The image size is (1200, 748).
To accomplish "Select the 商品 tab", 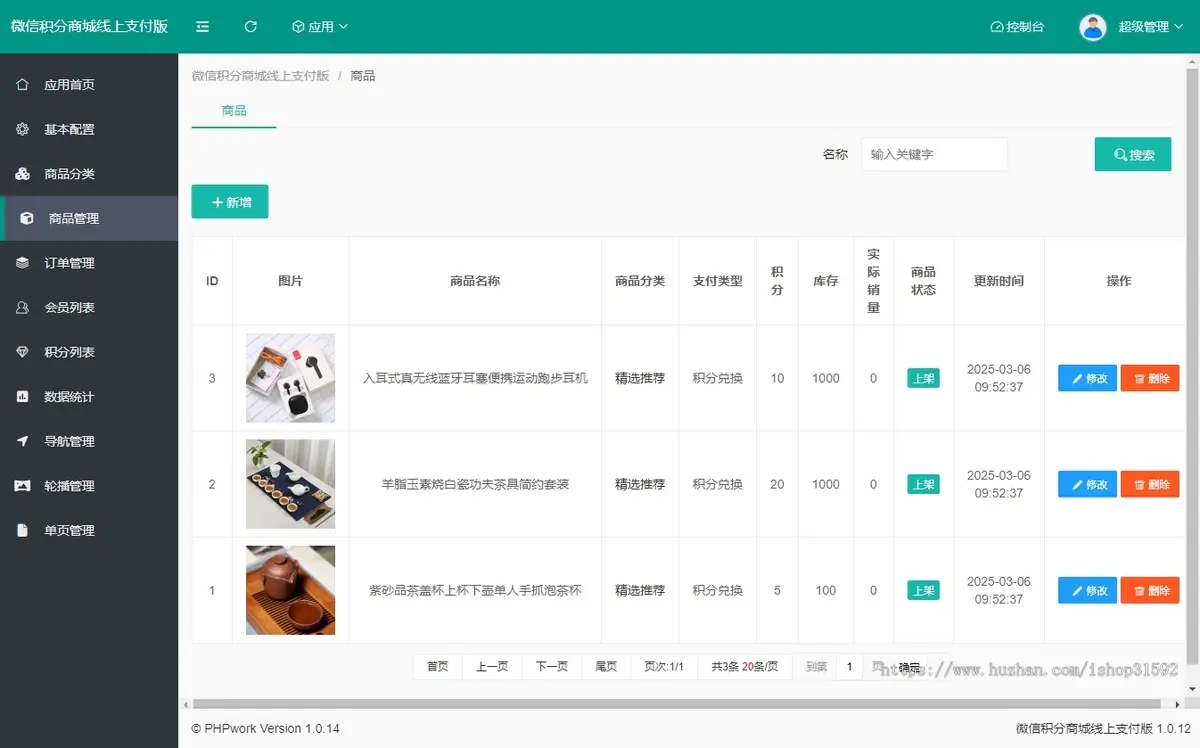I will [x=234, y=111].
